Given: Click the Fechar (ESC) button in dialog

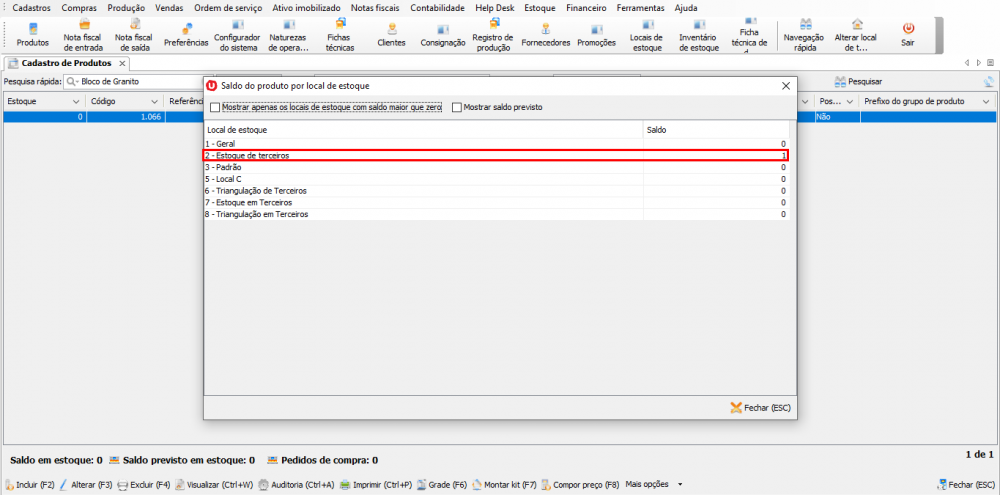Looking at the screenshot, I should [761, 408].
